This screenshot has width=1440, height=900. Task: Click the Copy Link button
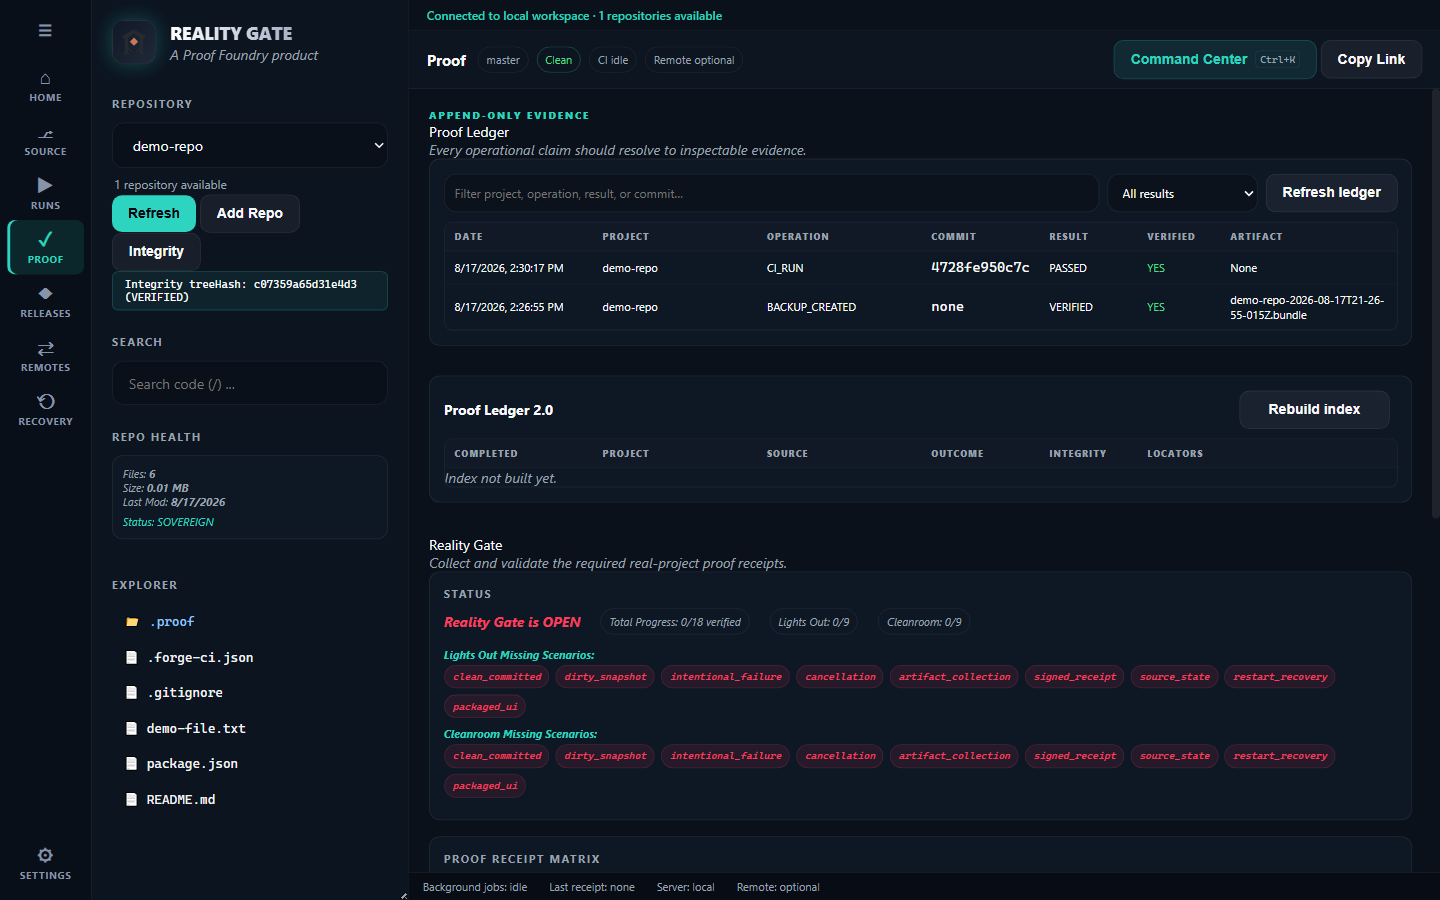click(1371, 59)
